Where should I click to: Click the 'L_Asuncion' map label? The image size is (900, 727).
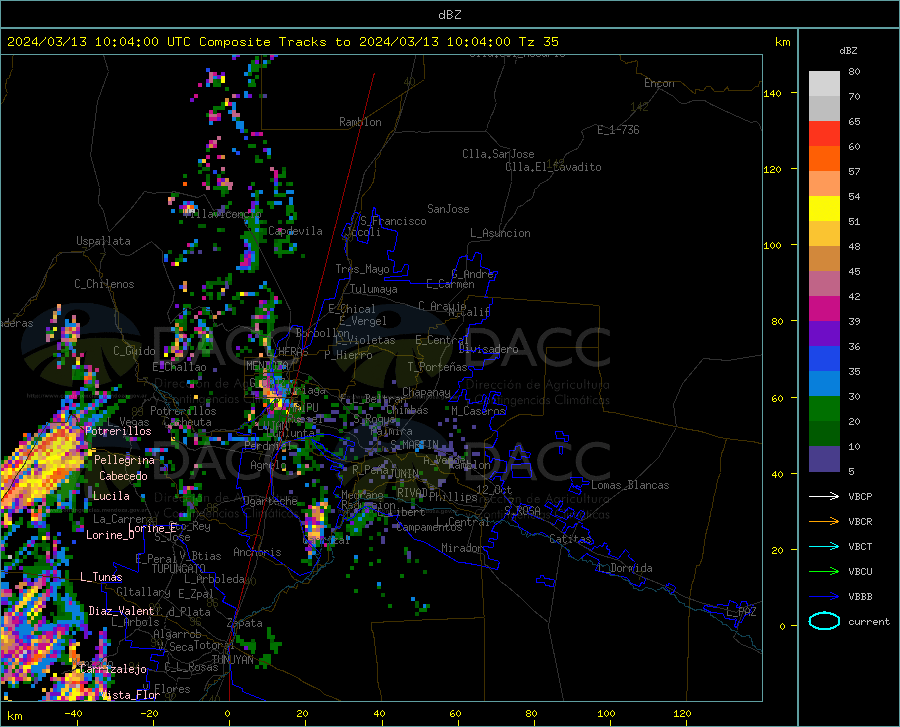pos(500,233)
